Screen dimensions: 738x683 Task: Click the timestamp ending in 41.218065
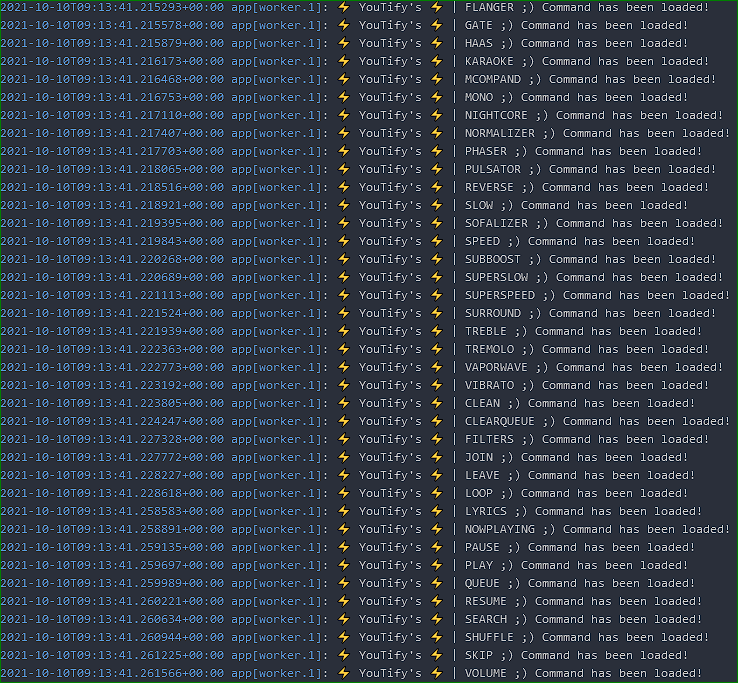(112, 169)
